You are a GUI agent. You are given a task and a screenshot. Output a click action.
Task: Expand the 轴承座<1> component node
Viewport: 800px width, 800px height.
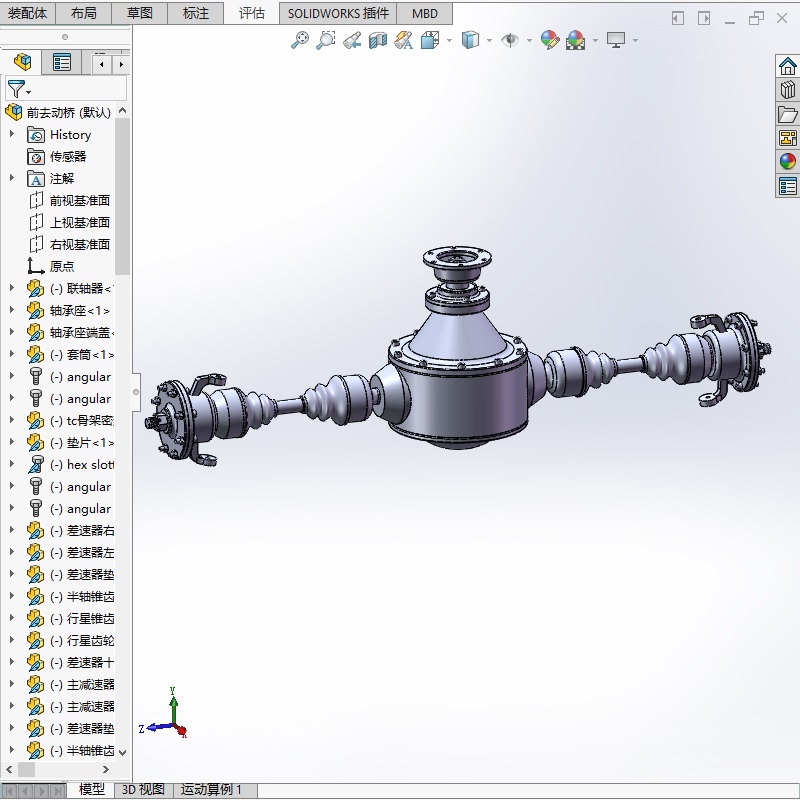click(x=12, y=309)
